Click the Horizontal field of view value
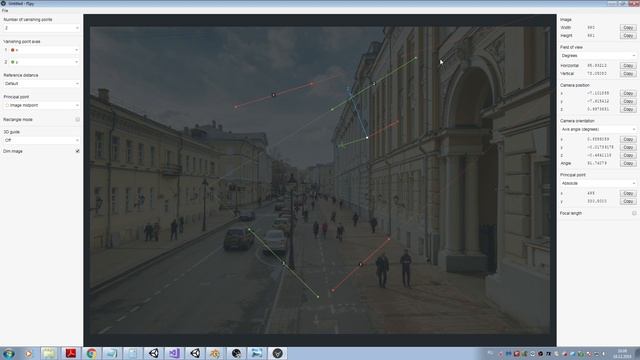The image size is (640, 360). (597, 66)
